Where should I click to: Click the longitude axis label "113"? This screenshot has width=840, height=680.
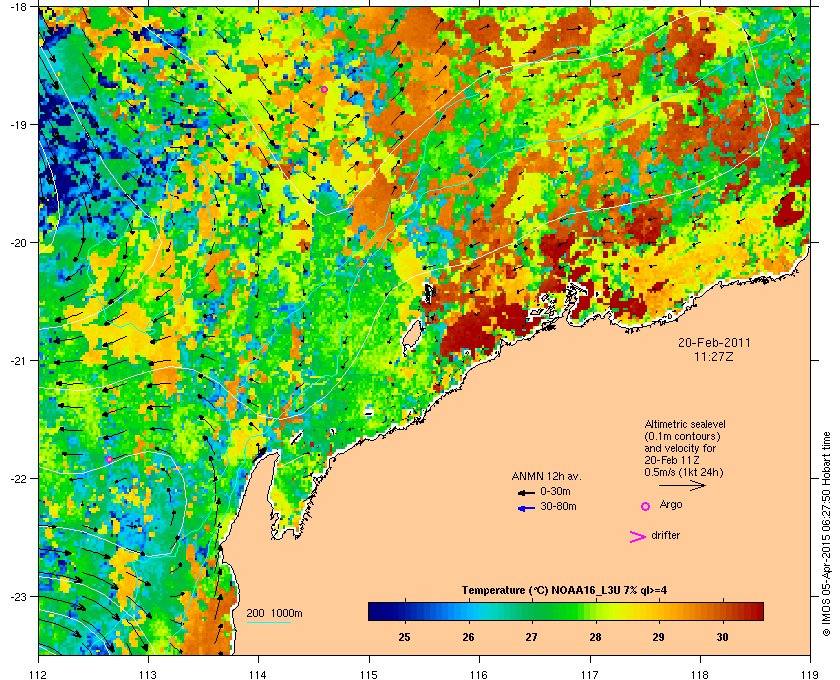[x=148, y=674]
